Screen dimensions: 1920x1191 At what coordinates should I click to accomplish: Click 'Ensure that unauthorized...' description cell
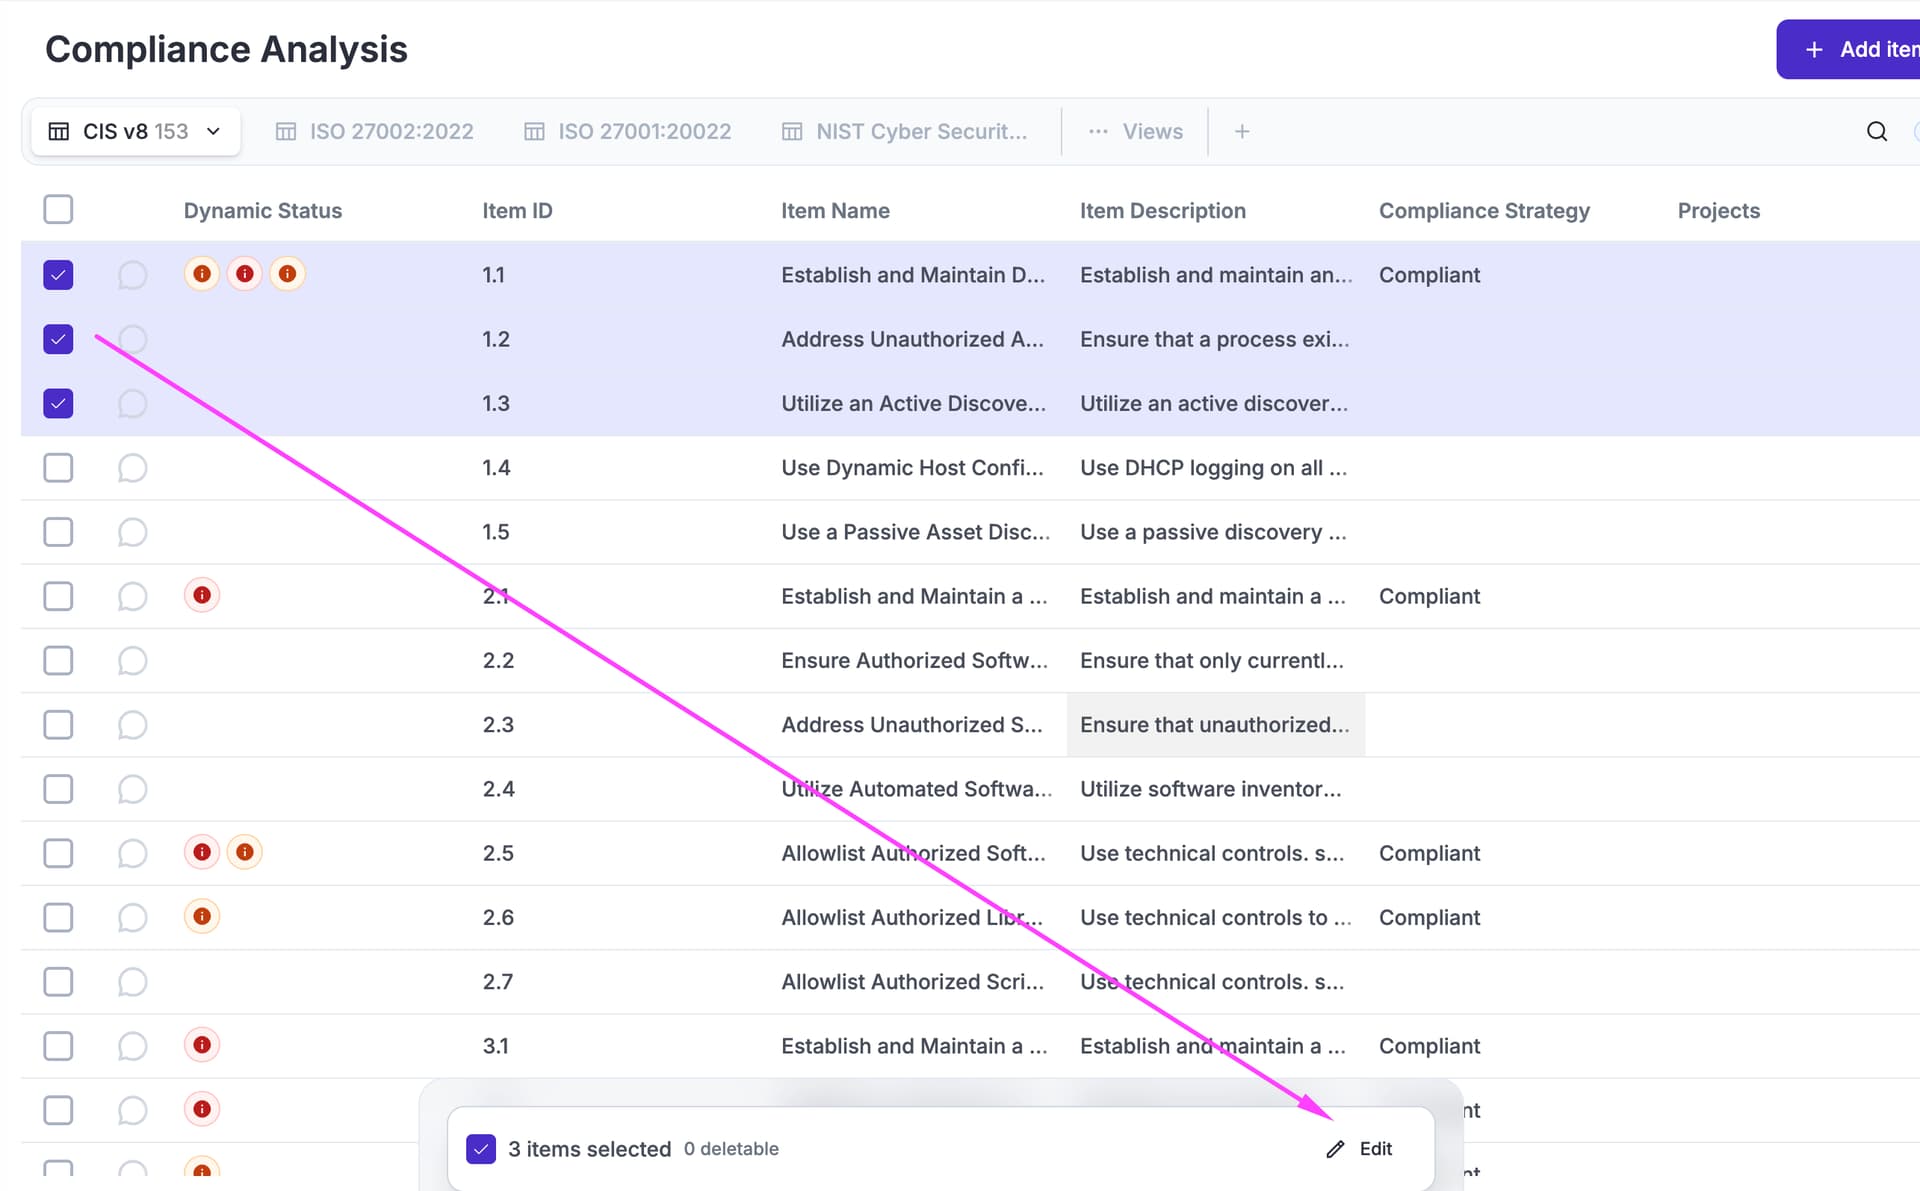pos(1215,725)
